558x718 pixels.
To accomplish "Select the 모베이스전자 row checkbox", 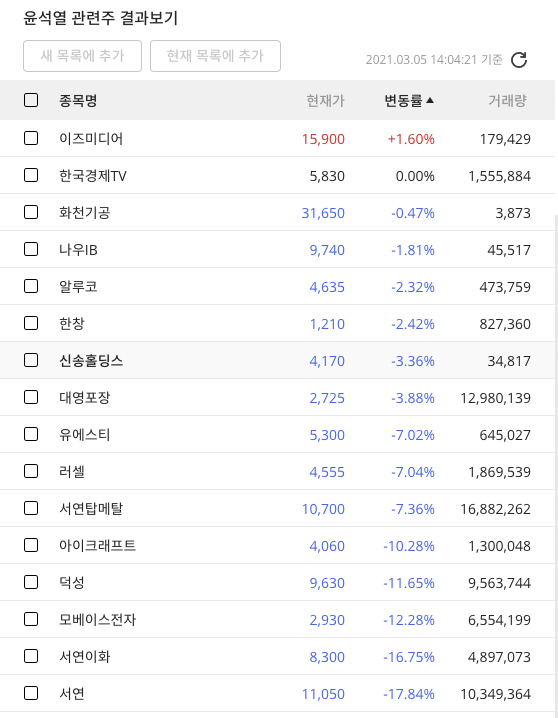I will coord(31,620).
